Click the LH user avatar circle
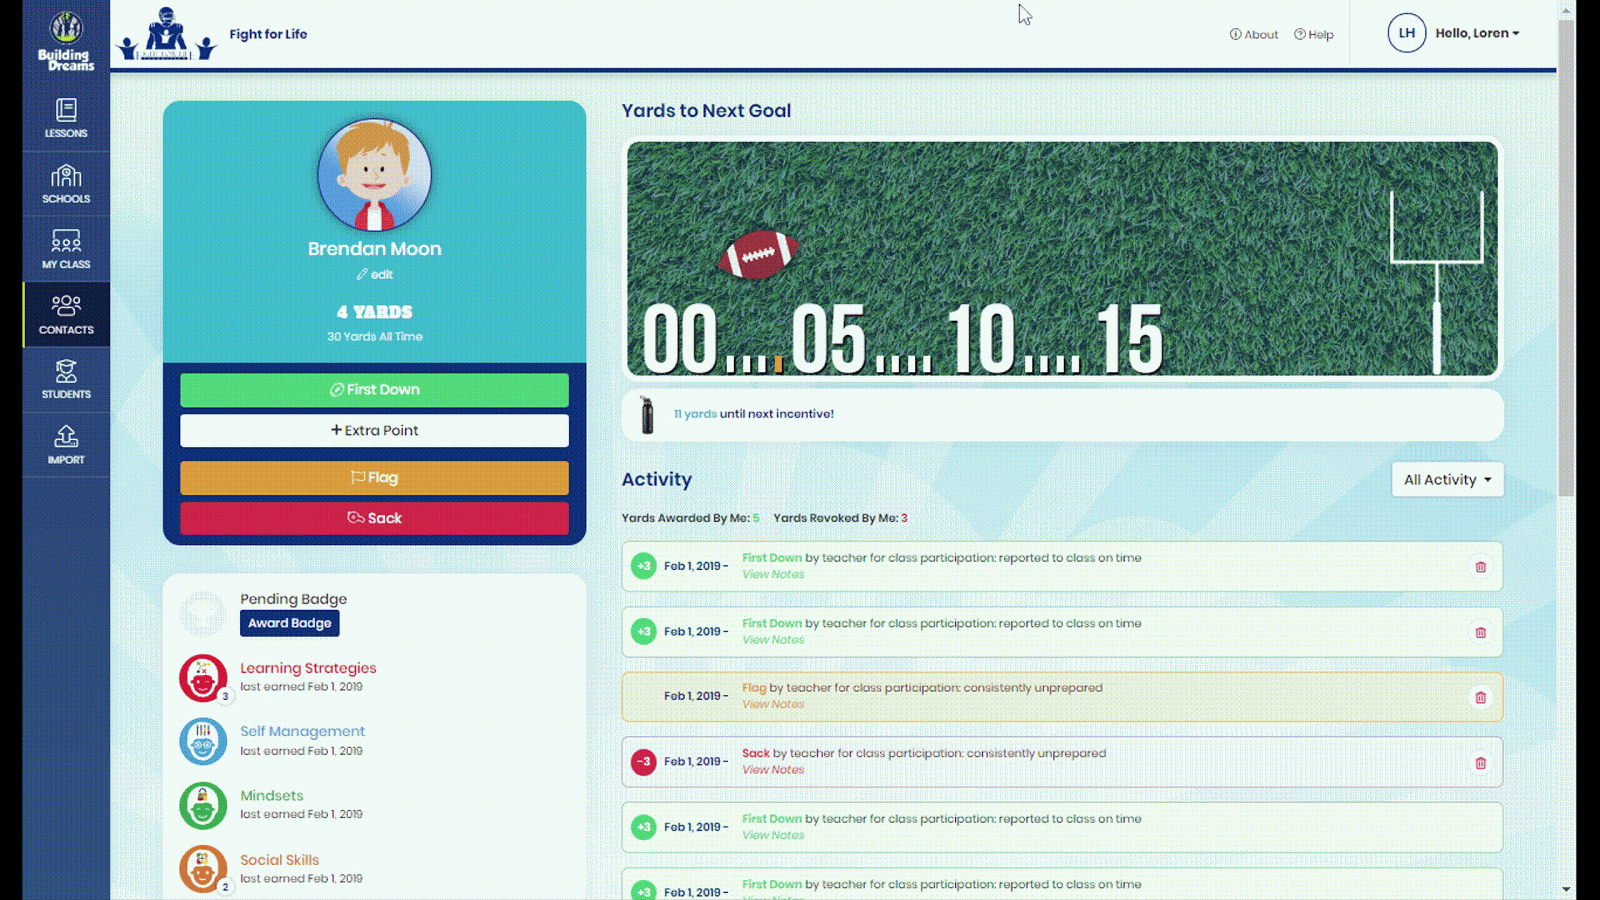Image resolution: width=1600 pixels, height=900 pixels. [x=1406, y=33]
